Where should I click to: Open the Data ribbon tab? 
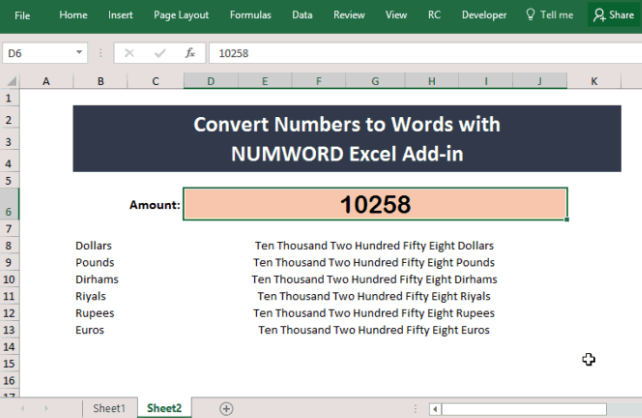click(x=302, y=15)
